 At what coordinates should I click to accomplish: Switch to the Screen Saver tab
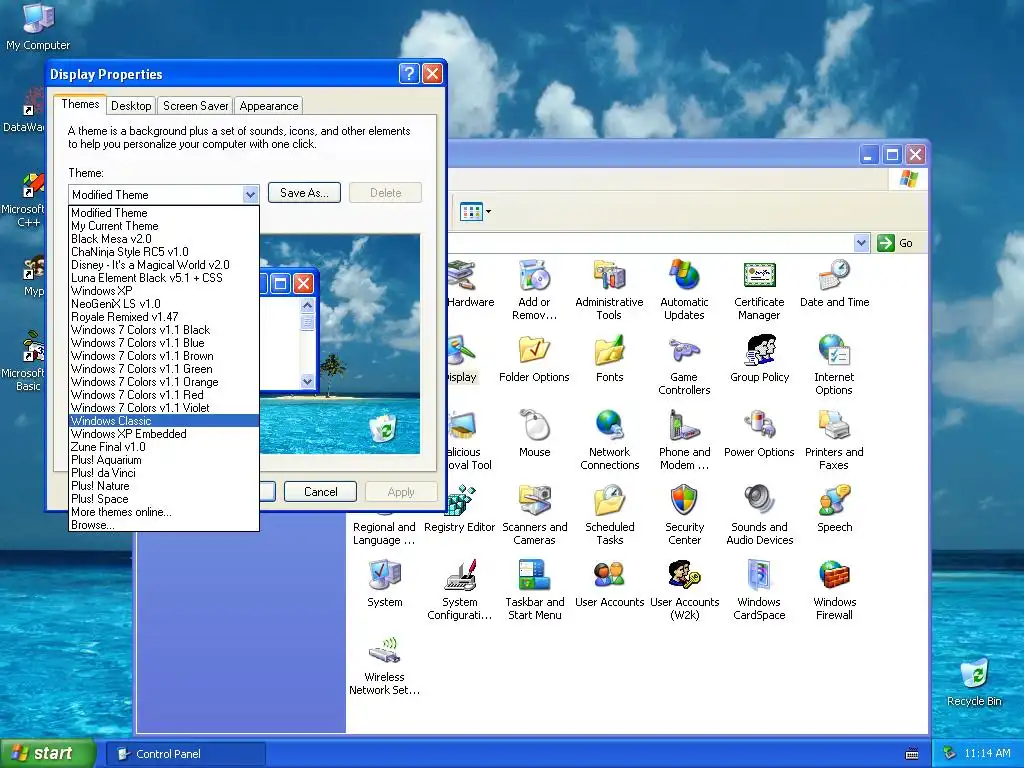[195, 106]
